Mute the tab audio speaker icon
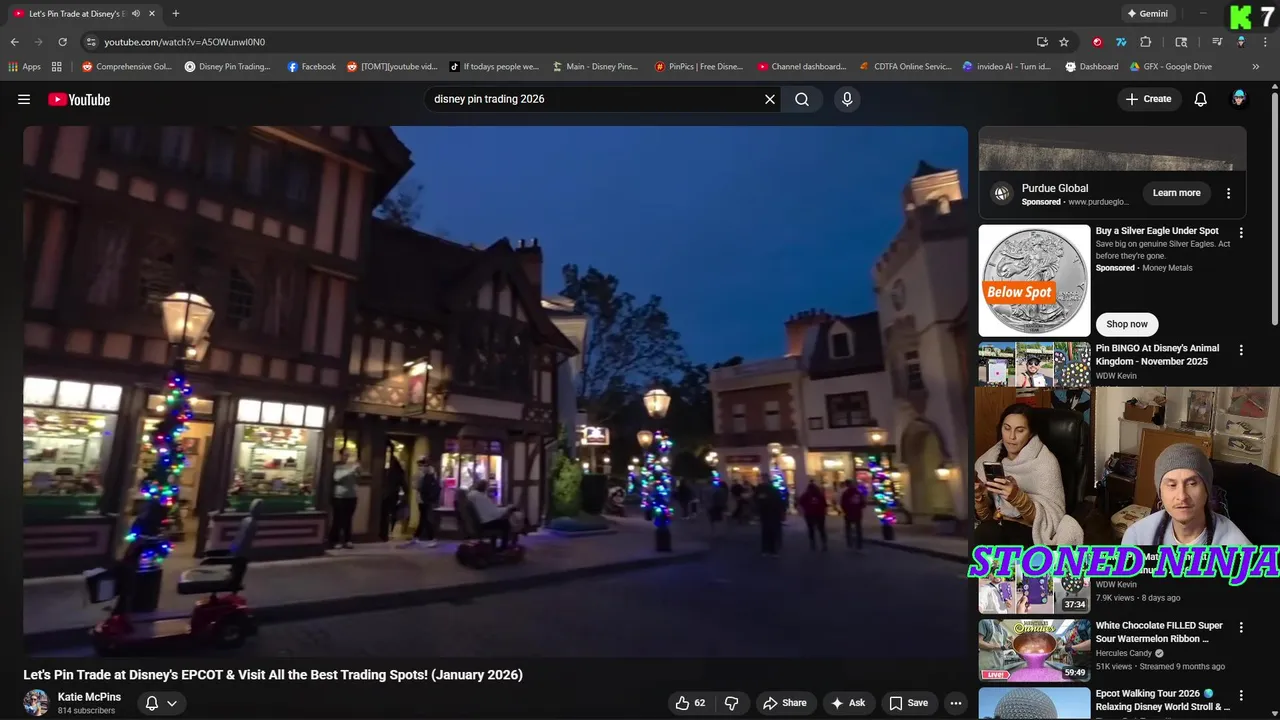The image size is (1280, 720). pos(135,14)
